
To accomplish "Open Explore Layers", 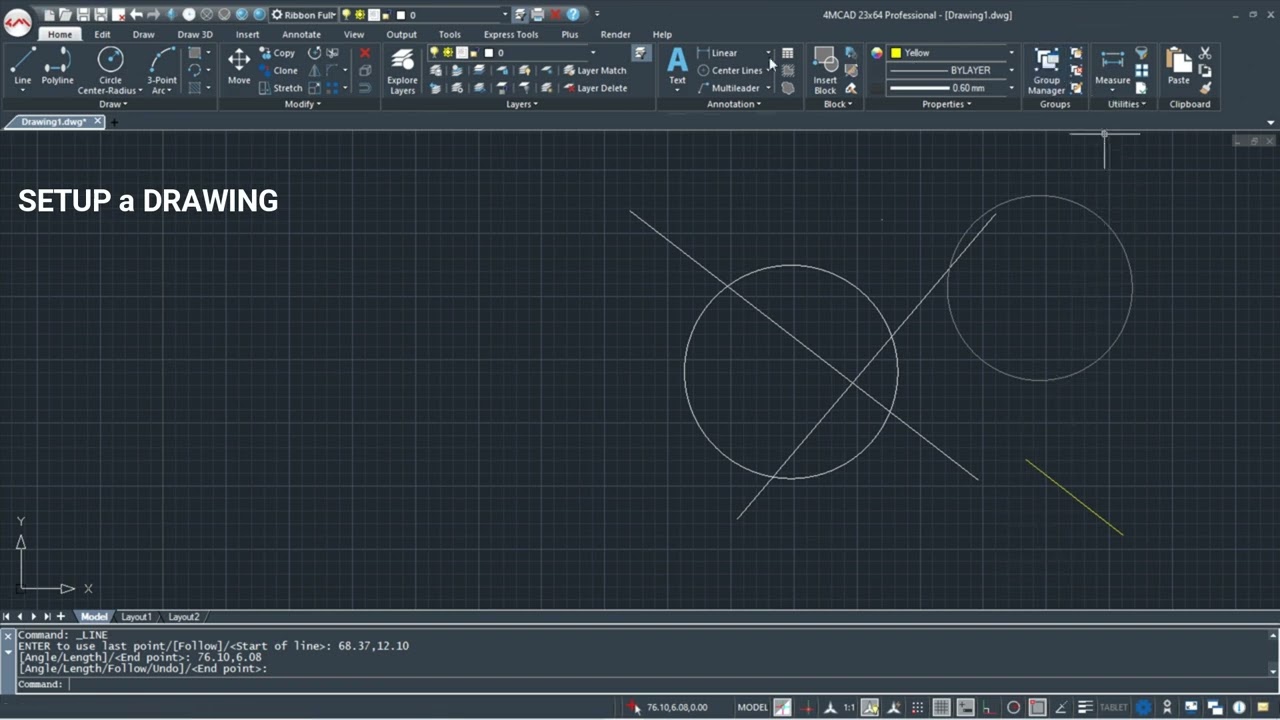I will [x=402, y=70].
